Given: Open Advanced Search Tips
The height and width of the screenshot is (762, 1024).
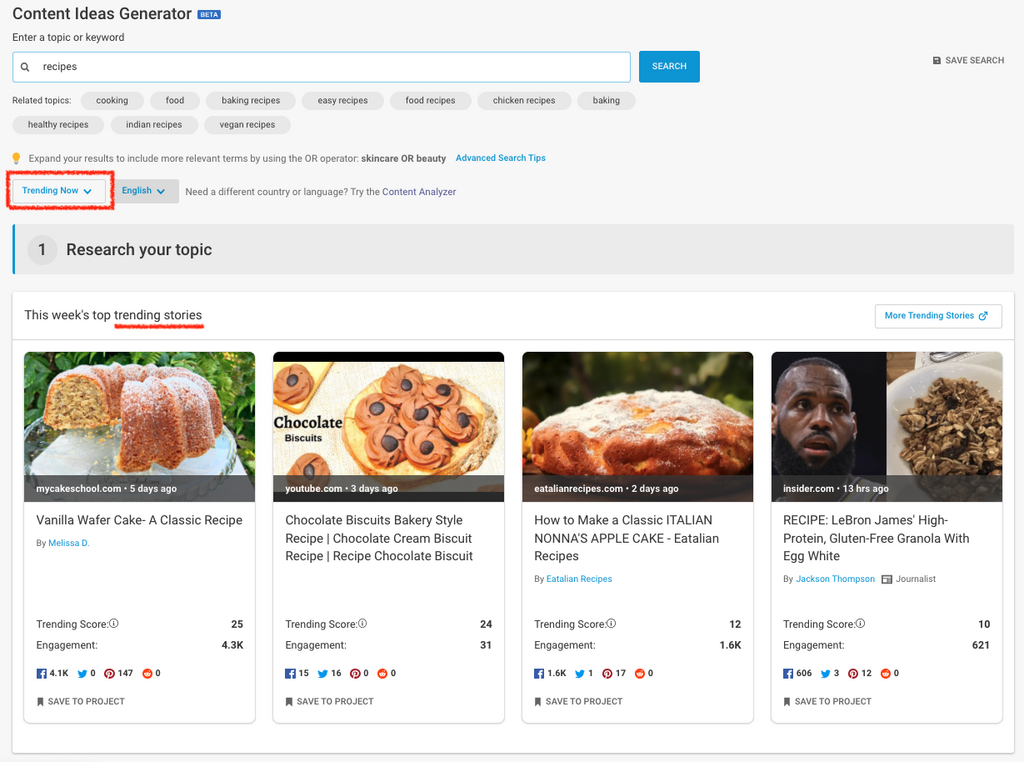Looking at the screenshot, I should (x=500, y=158).
